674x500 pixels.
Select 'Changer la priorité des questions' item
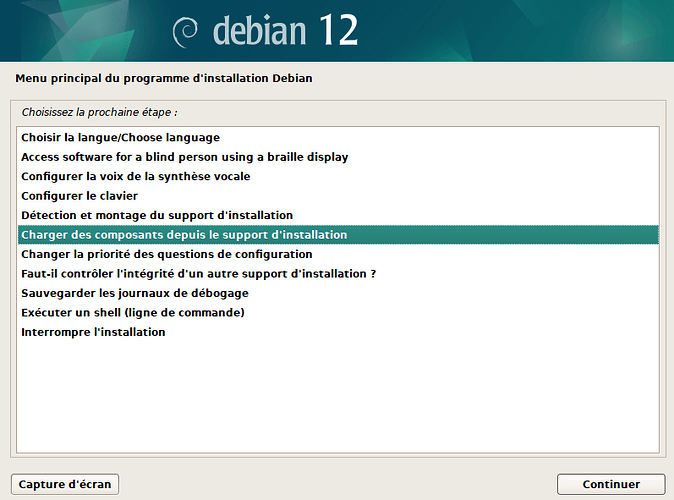click(338, 254)
